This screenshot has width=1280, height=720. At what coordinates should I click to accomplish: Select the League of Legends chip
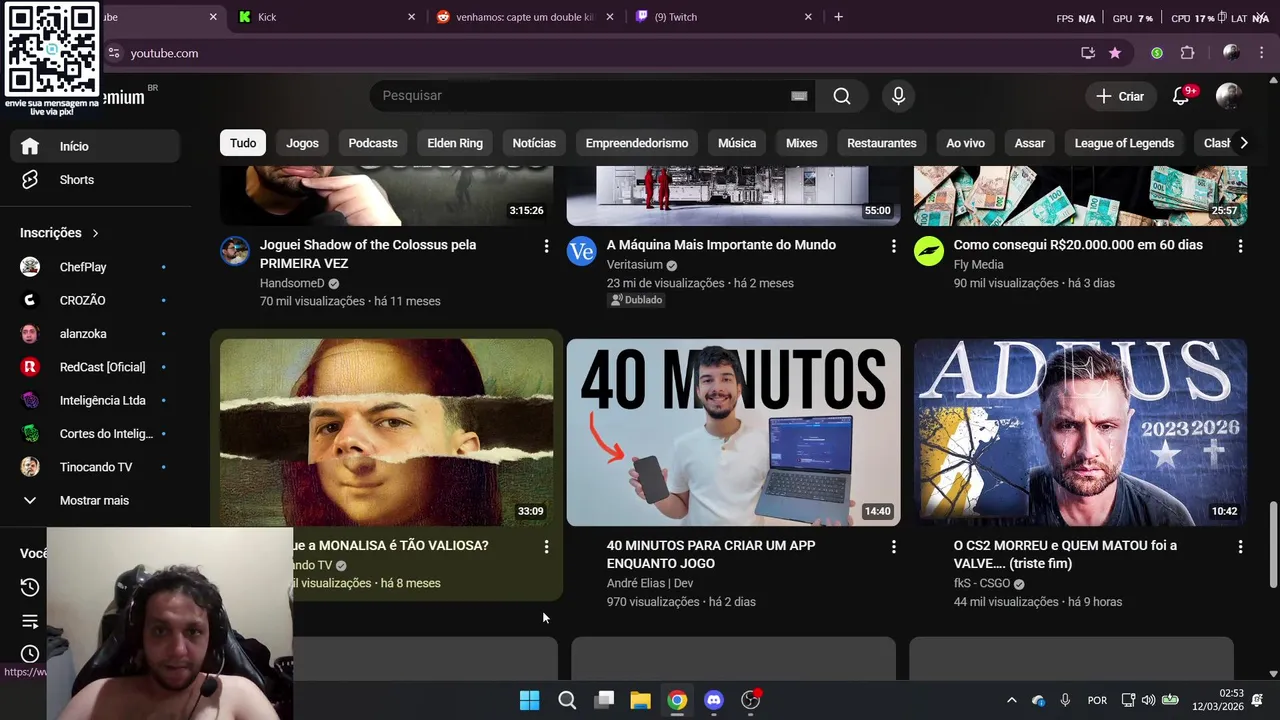(x=1124, y=143)
